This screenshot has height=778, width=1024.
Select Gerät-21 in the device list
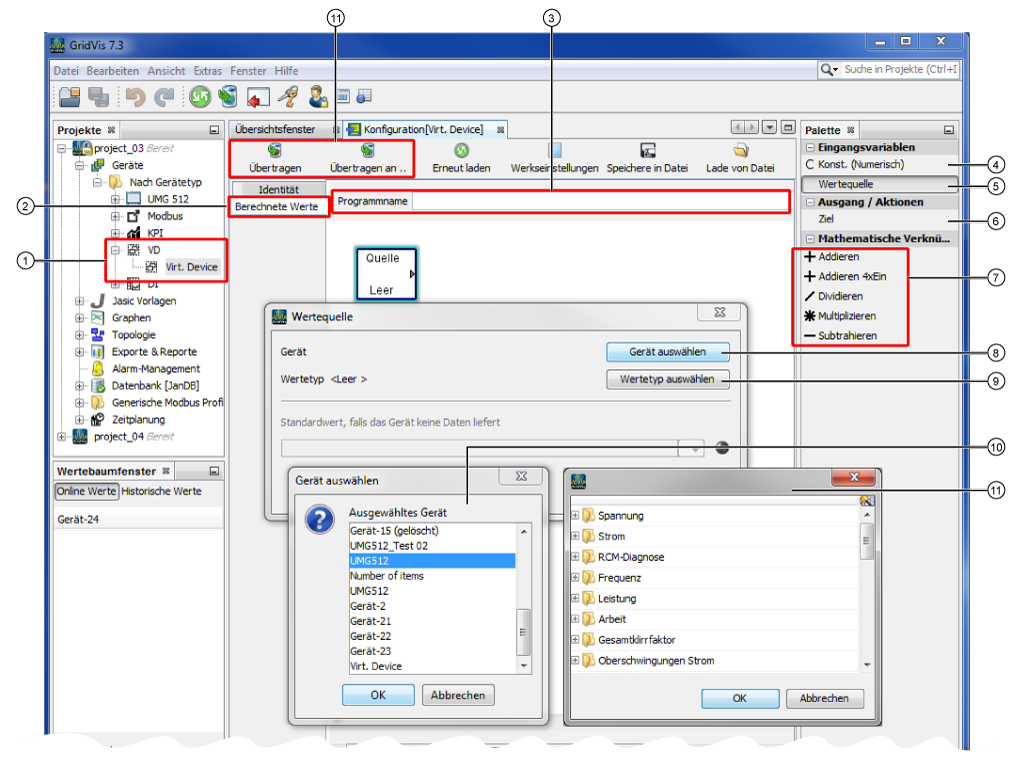pyautogui.click(x=370, y=621)
